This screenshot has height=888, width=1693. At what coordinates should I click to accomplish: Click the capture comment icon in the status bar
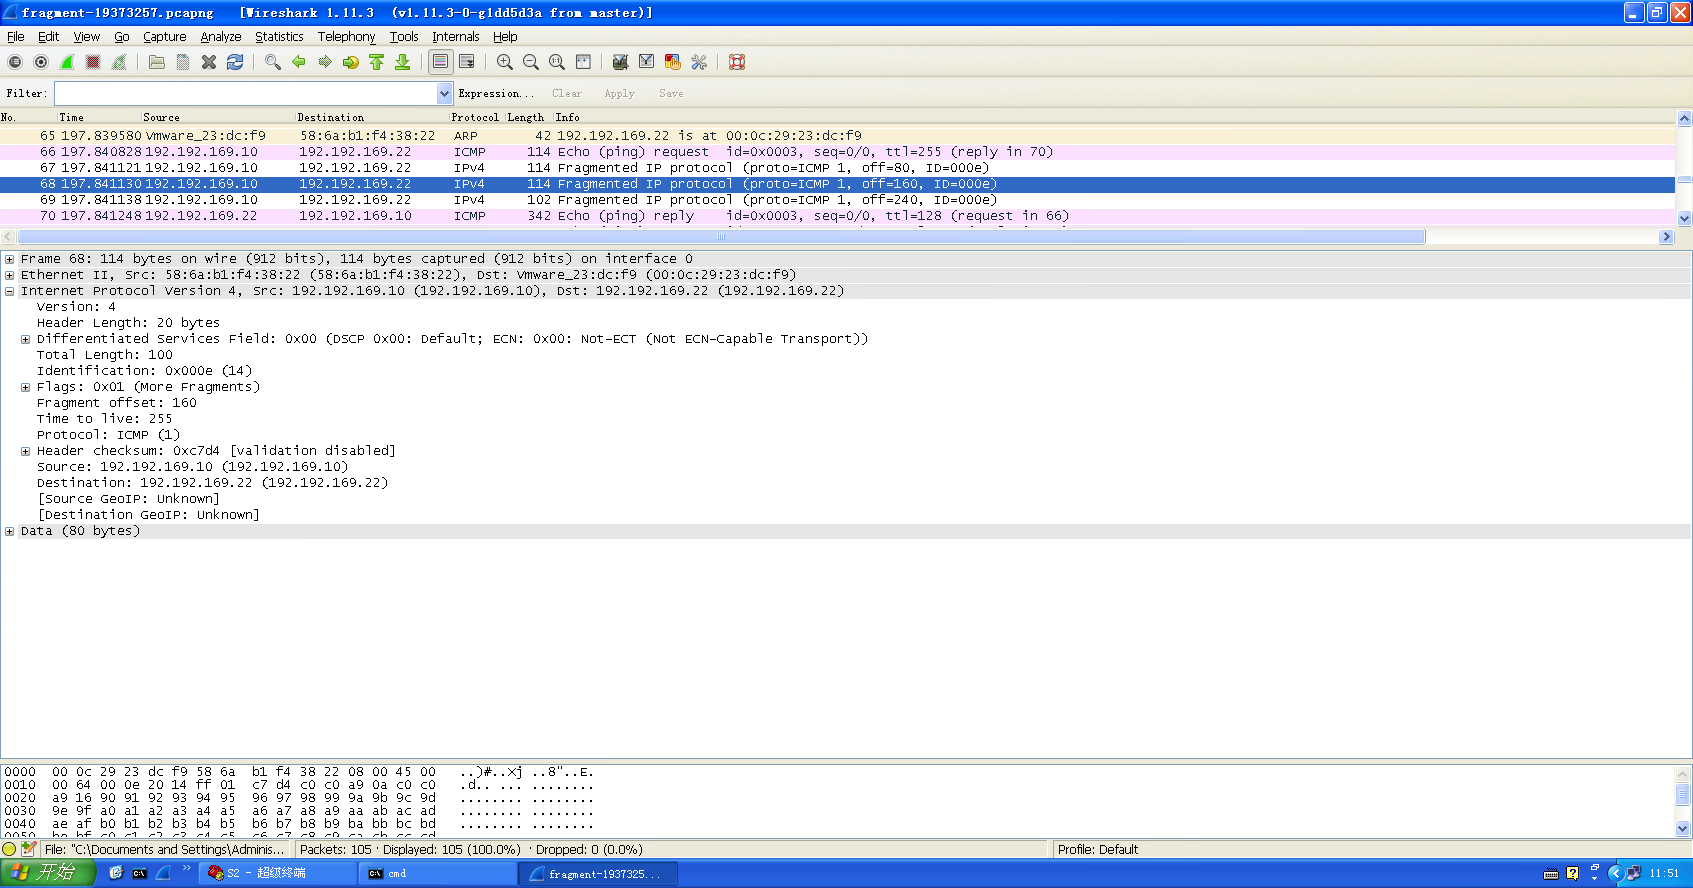click(29, 849)
